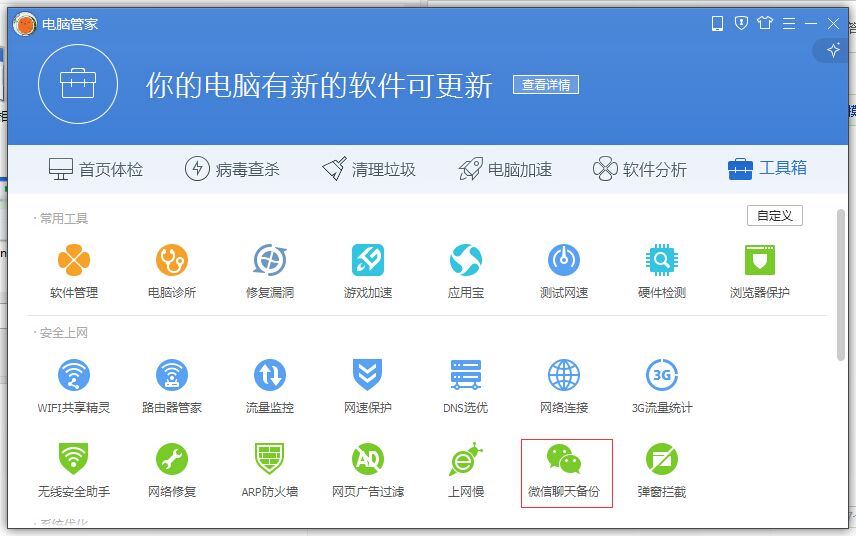
Task: Click the 你的电脑有新的软件可更新 headline
Action: [319, 85]
